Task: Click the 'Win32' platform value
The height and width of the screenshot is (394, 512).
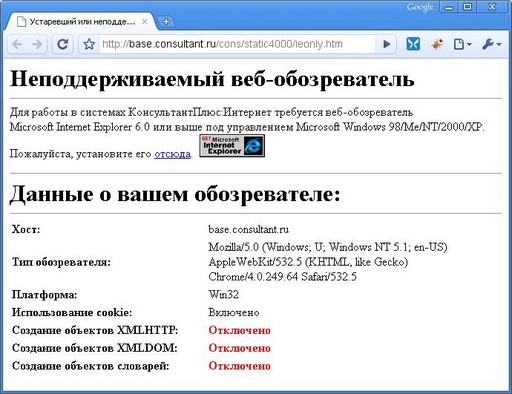Action: [x=223, y=295]
